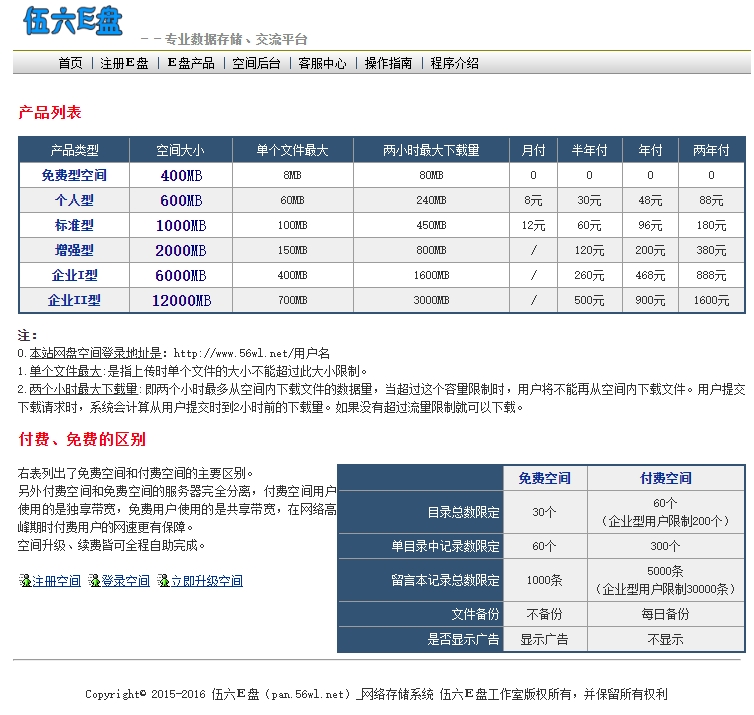
Task: Click underlined 两个小时最大下载量 note text
Action: pyautogui.click(x=83, y=389)
